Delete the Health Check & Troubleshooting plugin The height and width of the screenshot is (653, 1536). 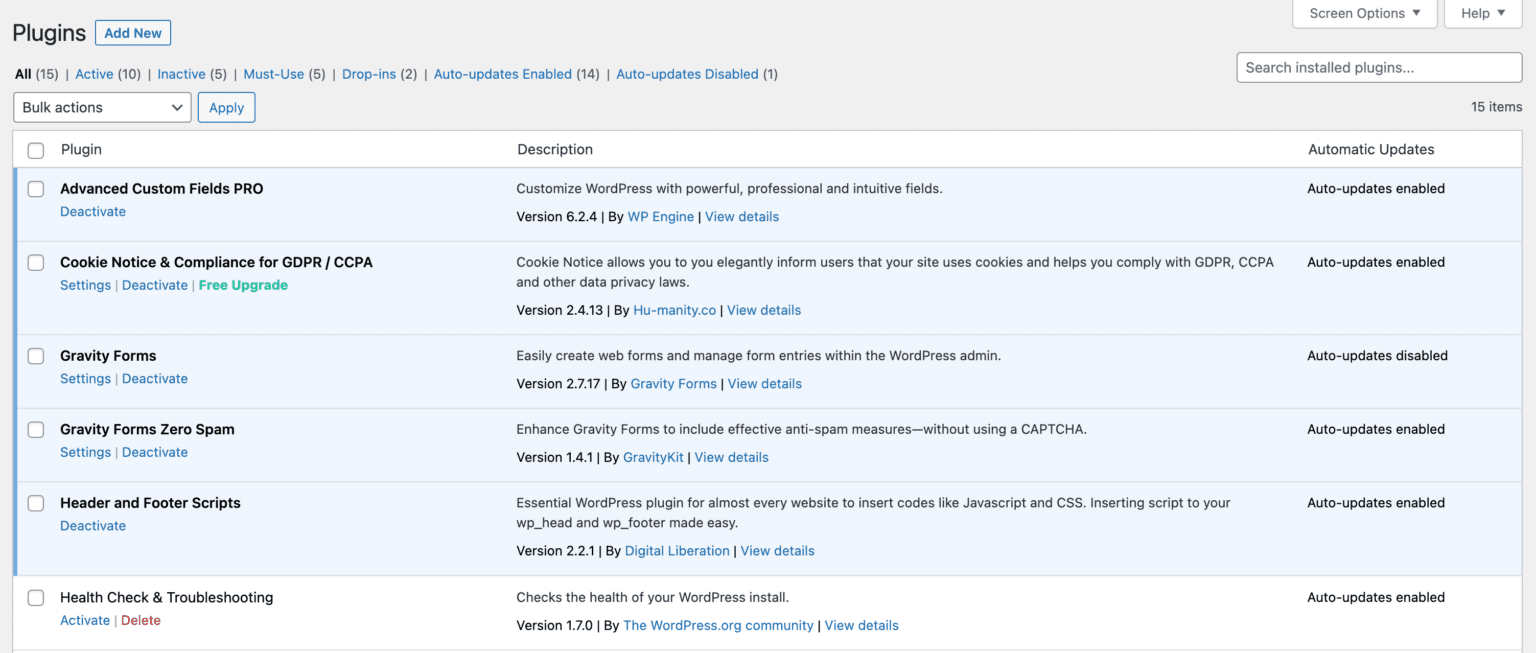click(141, 621)
